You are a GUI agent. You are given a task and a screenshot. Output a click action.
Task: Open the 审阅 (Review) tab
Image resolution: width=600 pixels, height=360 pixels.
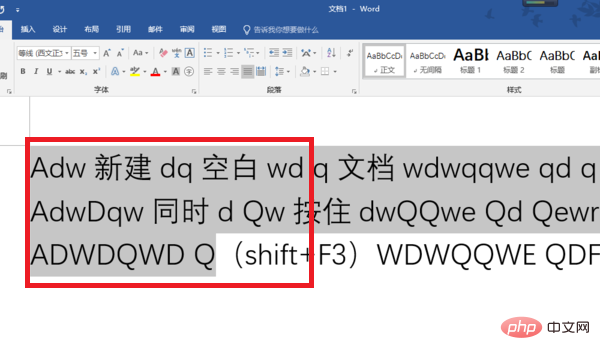click(187, 29)
